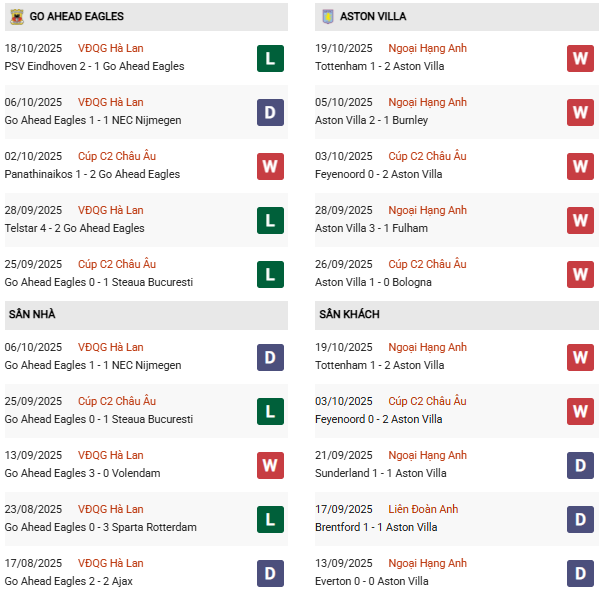Viewport: 600px width, 594px height.
Task: Select the SÂN NHÀ section header
Action: pyautogui.click(x=32, y=314)
